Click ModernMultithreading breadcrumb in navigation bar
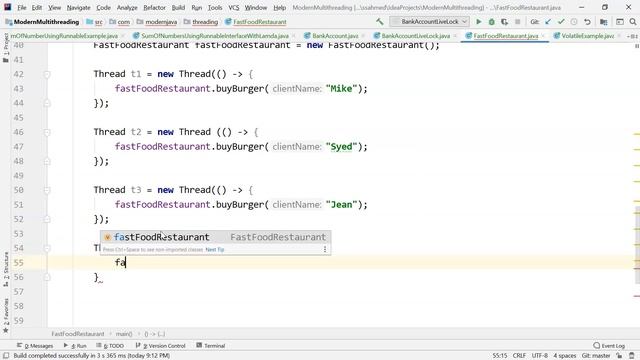Screen dimensions: 640x360 coord(46,22)
